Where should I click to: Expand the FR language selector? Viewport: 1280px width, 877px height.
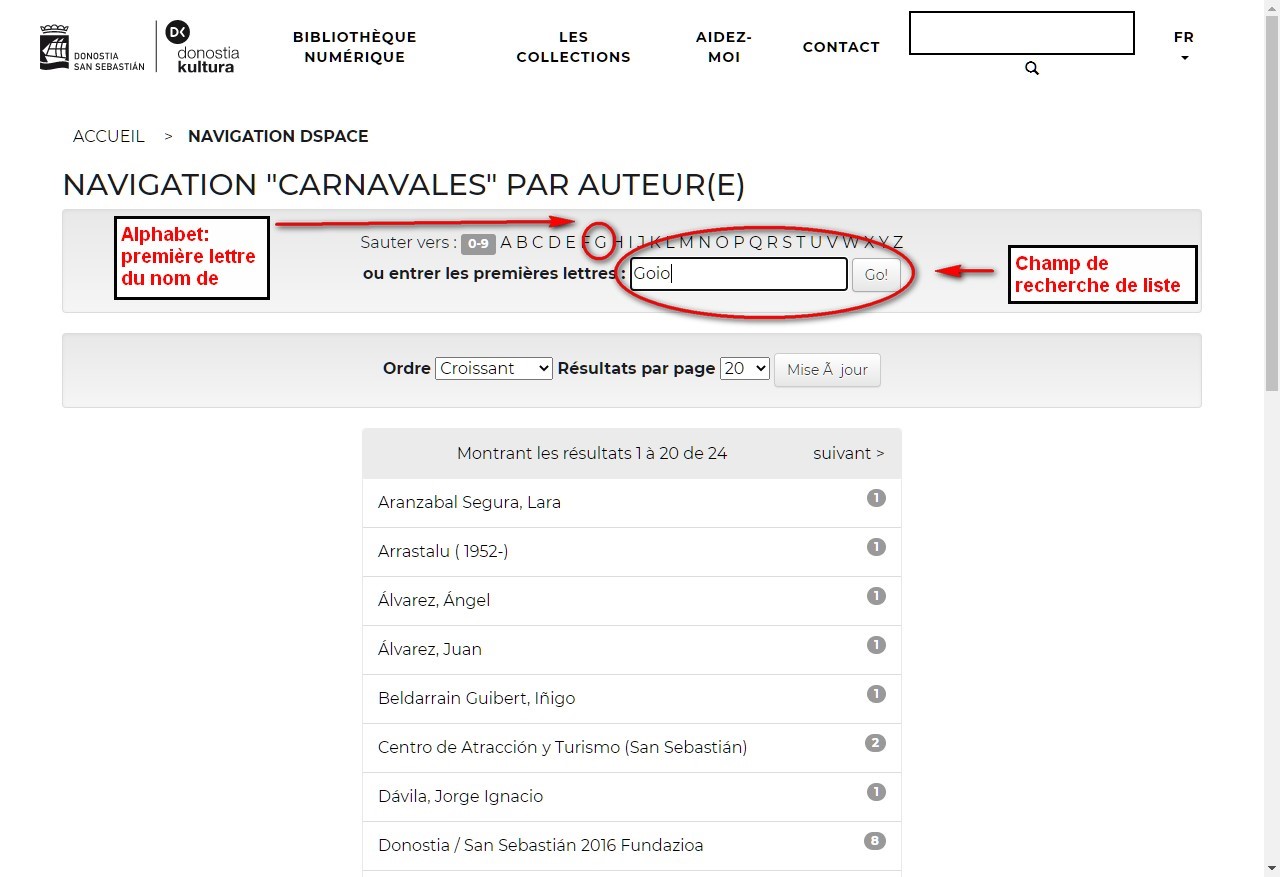click(x=1184, y=47)
